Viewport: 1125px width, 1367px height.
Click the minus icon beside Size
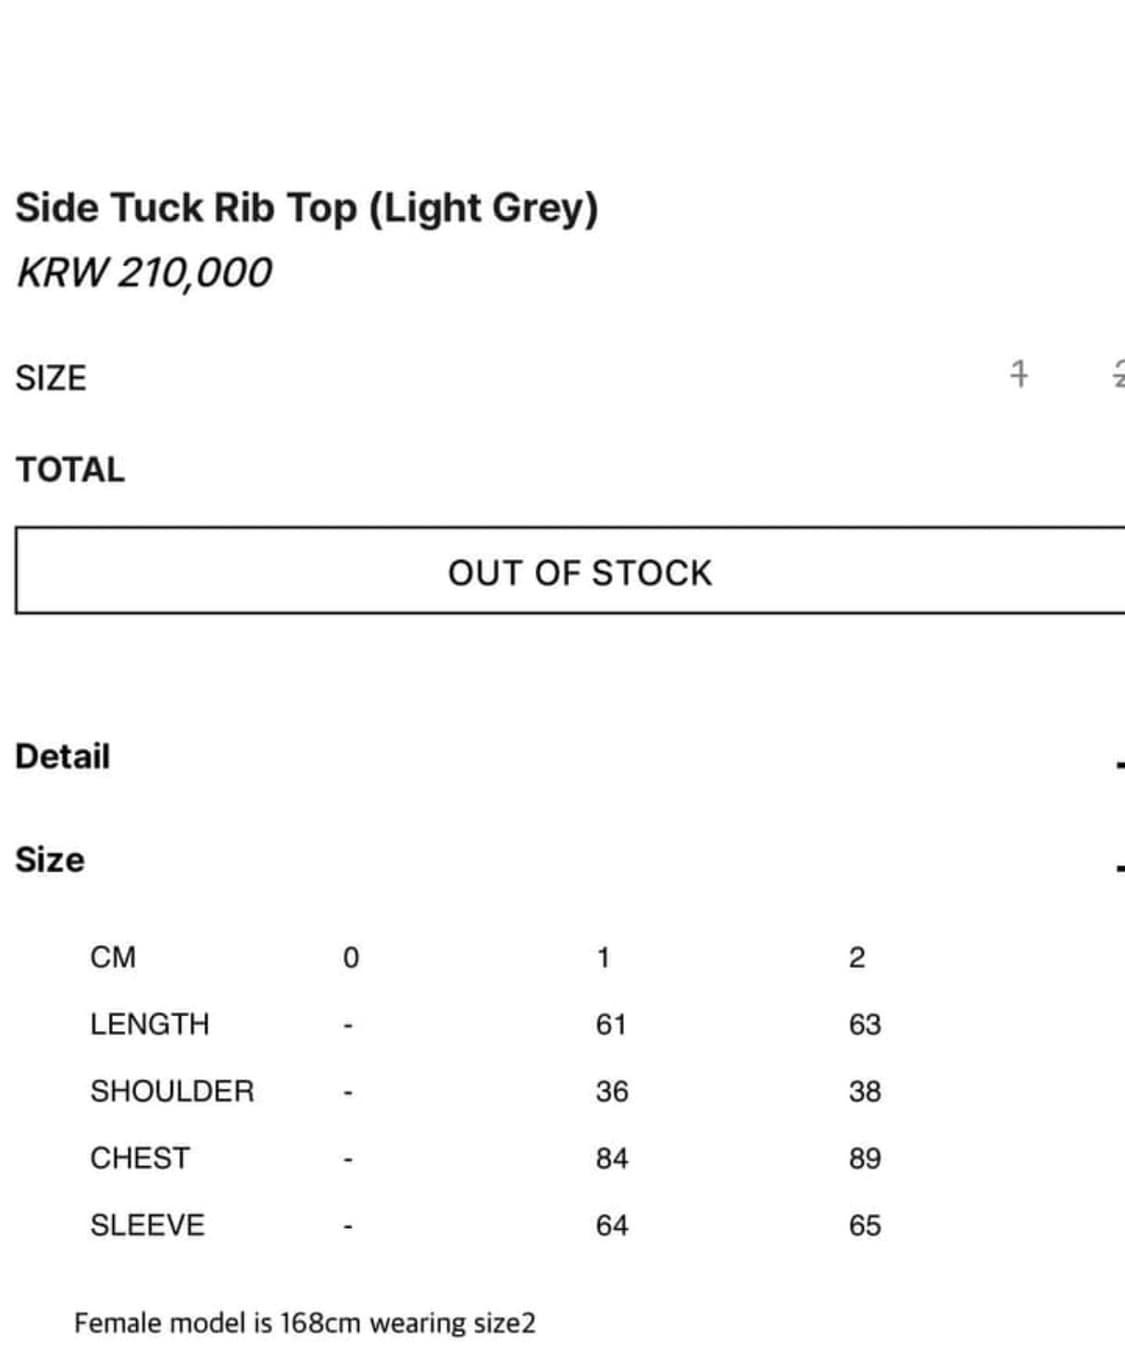point(1119,862)
